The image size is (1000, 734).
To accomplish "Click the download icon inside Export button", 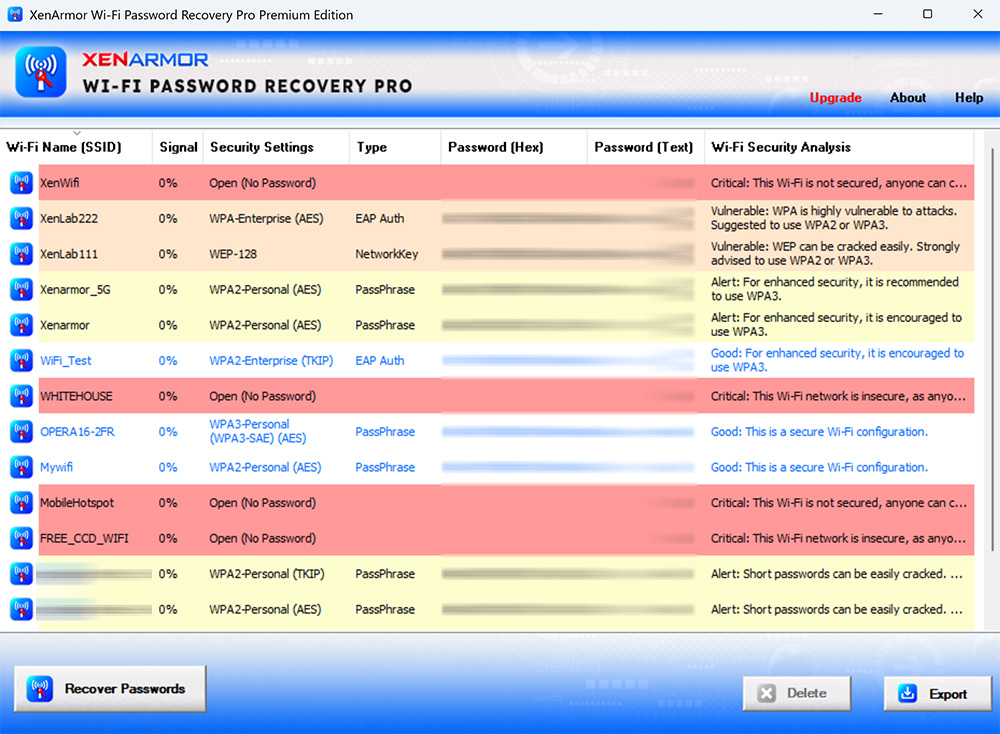I will 908,693.
